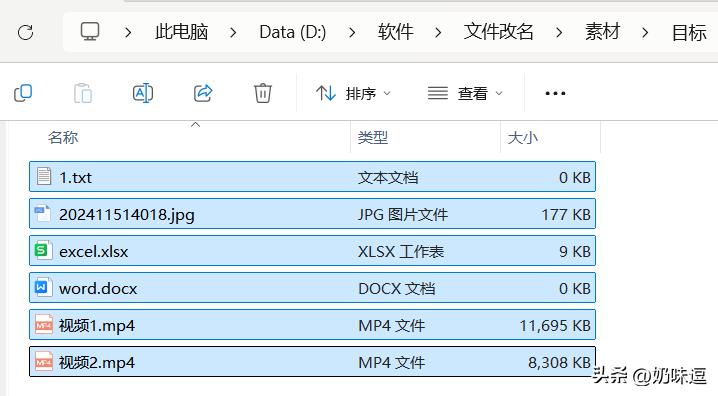
Task: Click the text file icon of 1.txt
Action: (x=44, y=176)
